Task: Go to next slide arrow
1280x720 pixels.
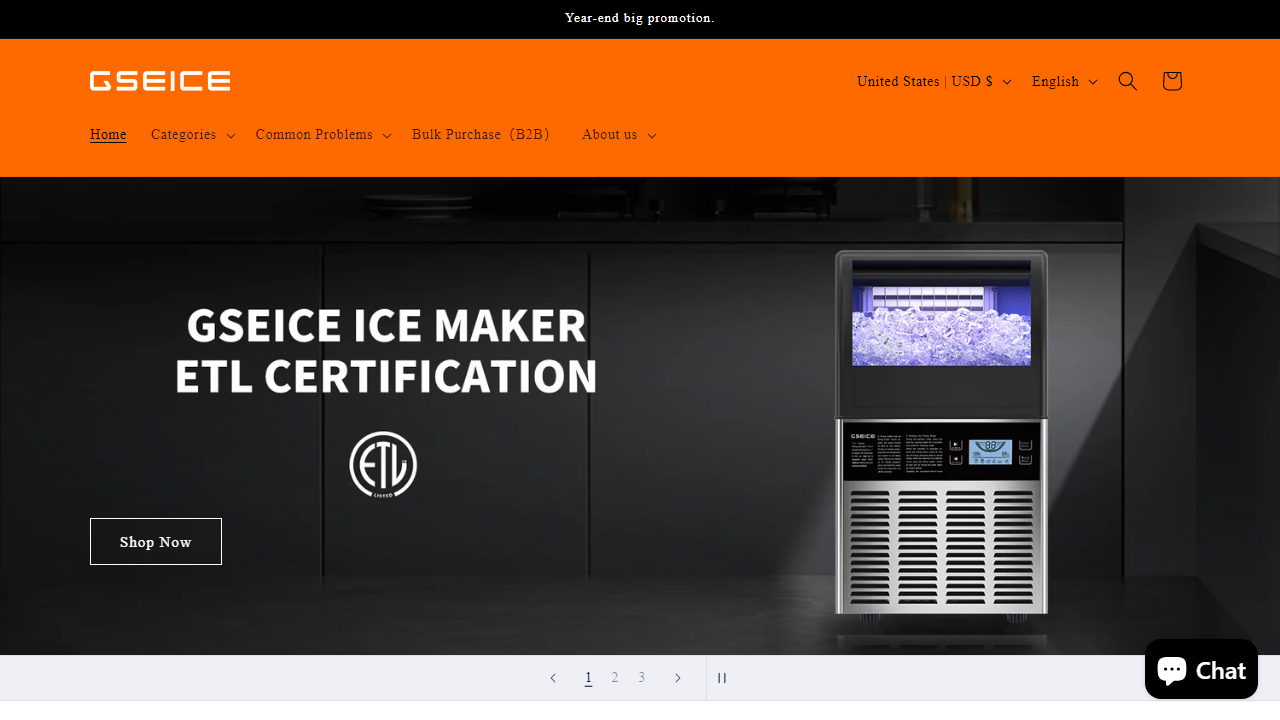Action: [677, 678]
